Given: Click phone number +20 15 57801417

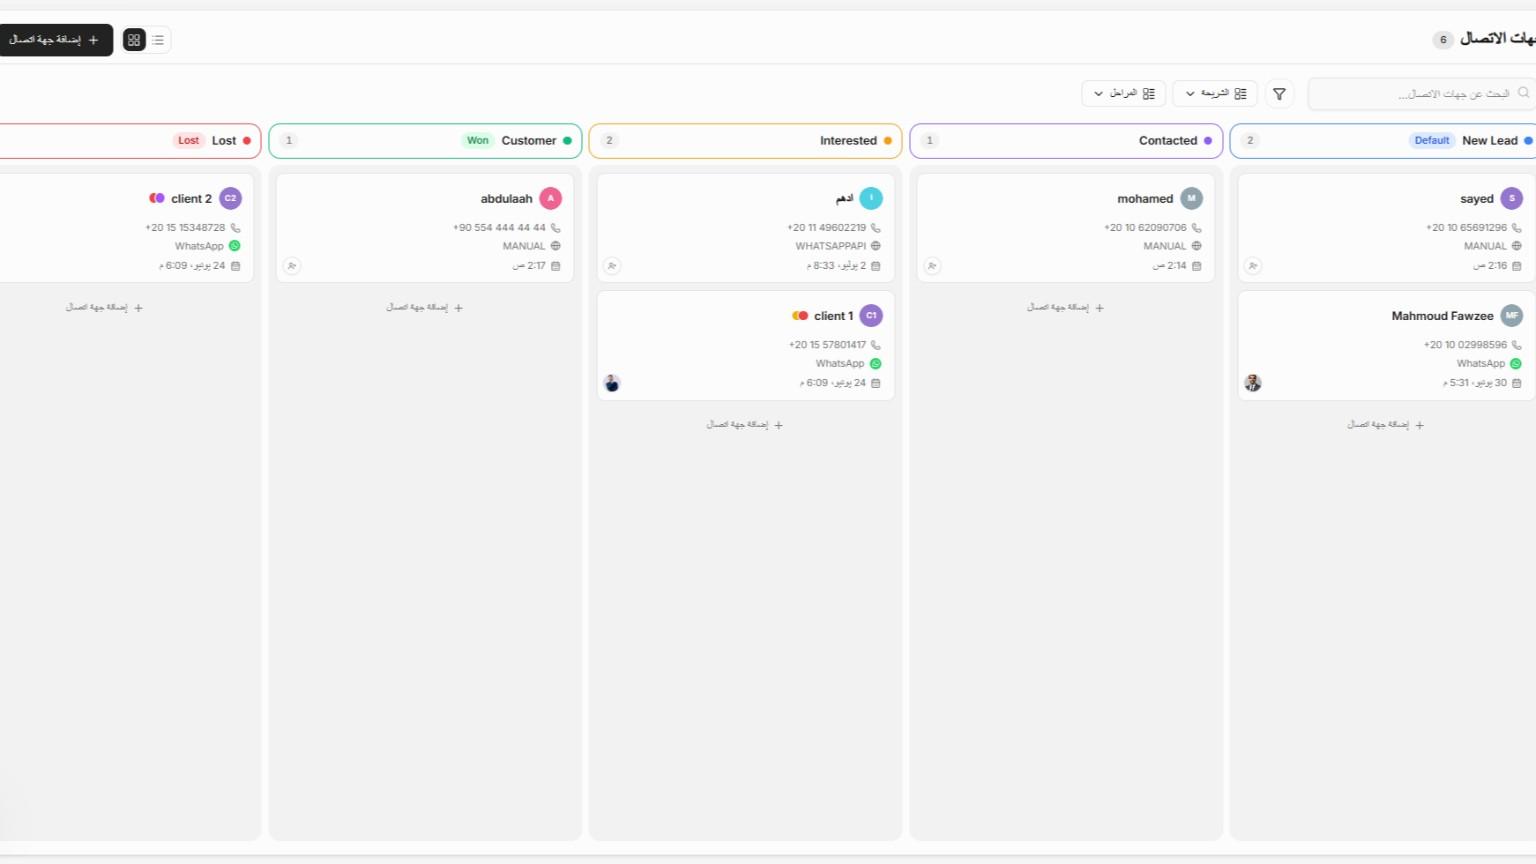Looking at the screenshot, I should 827,345.
